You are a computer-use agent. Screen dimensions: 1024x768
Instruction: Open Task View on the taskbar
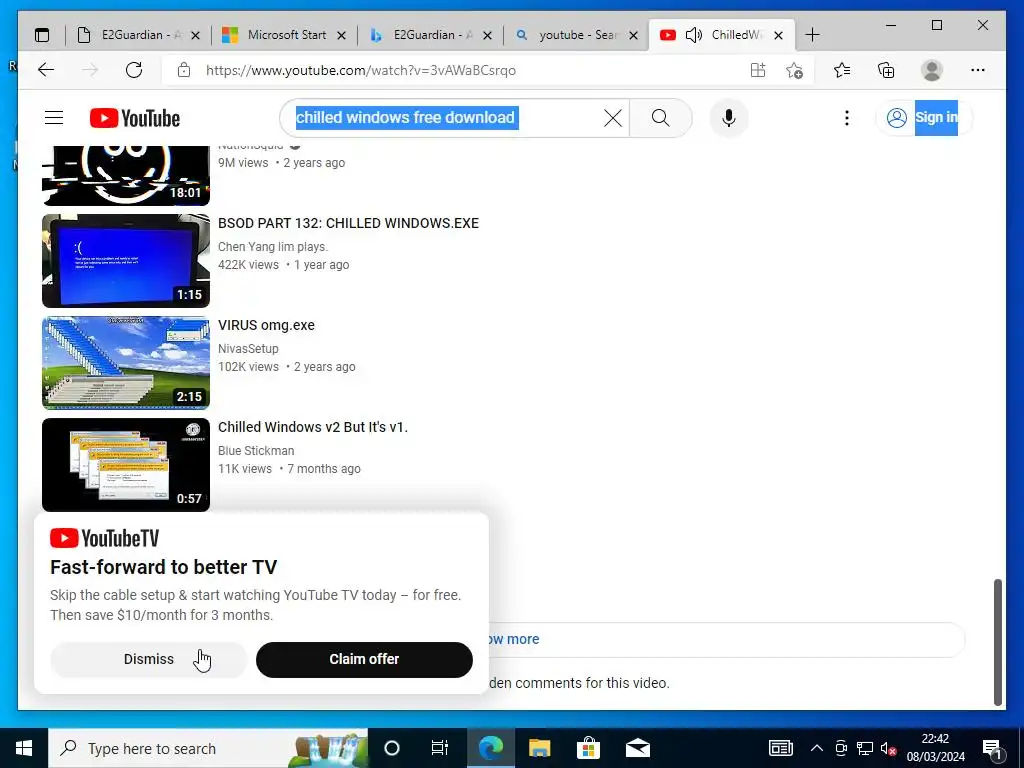pos(440,748)
